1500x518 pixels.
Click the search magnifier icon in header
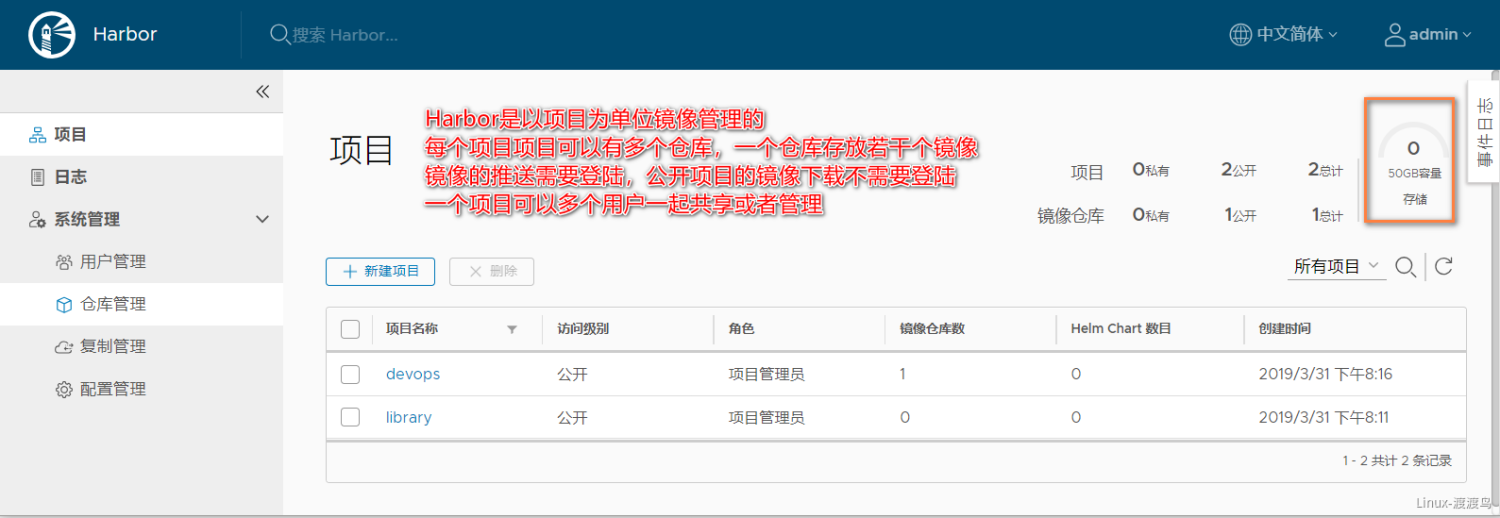coord(280,34)
